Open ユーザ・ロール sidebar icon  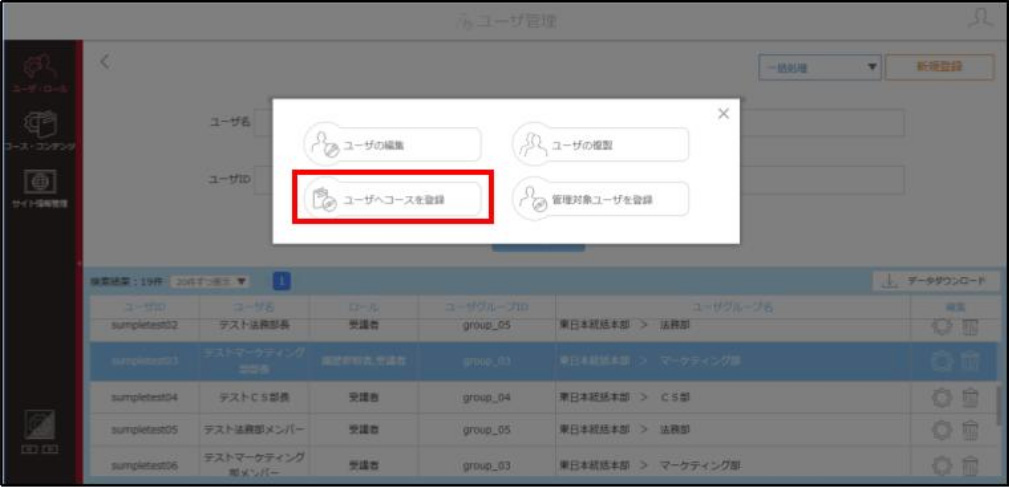pos(39,74)
